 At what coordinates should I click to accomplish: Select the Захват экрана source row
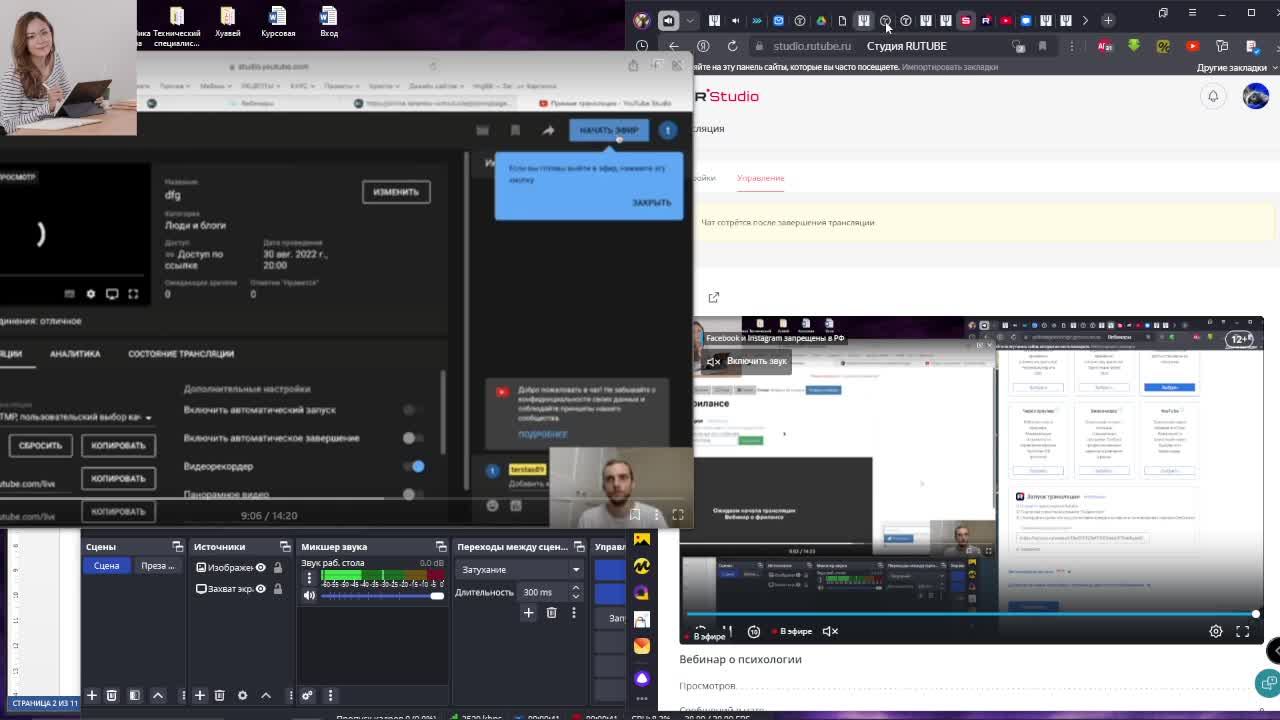click(238, 588)
